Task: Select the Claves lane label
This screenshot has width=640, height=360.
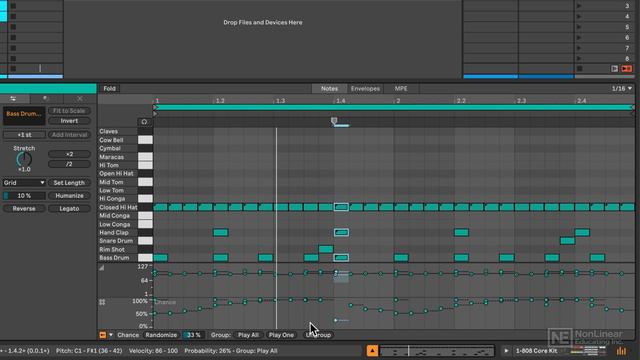Action: (109, 131)
